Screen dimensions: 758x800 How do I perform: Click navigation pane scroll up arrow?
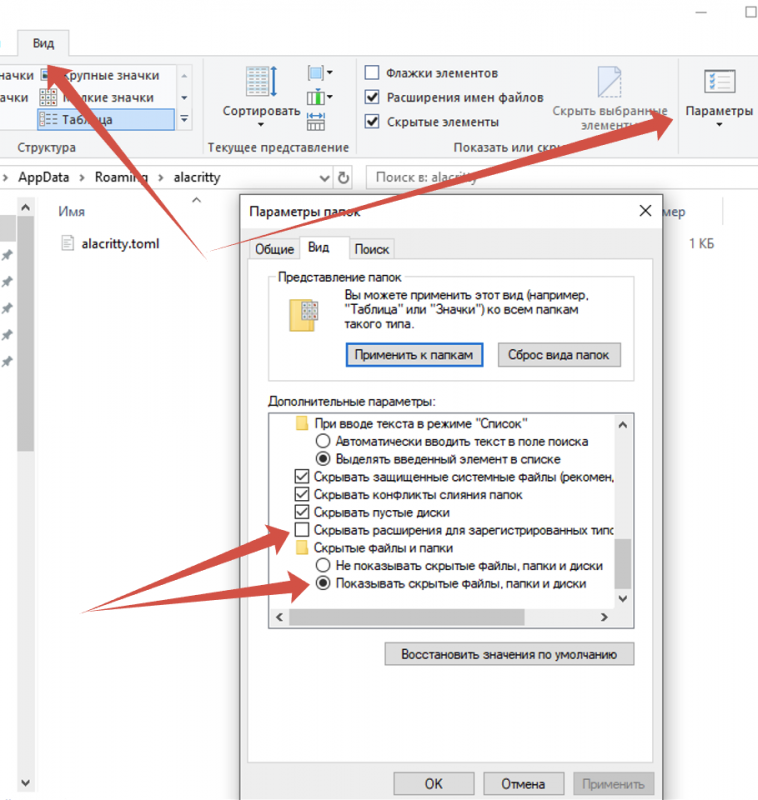tap(26, 208)
